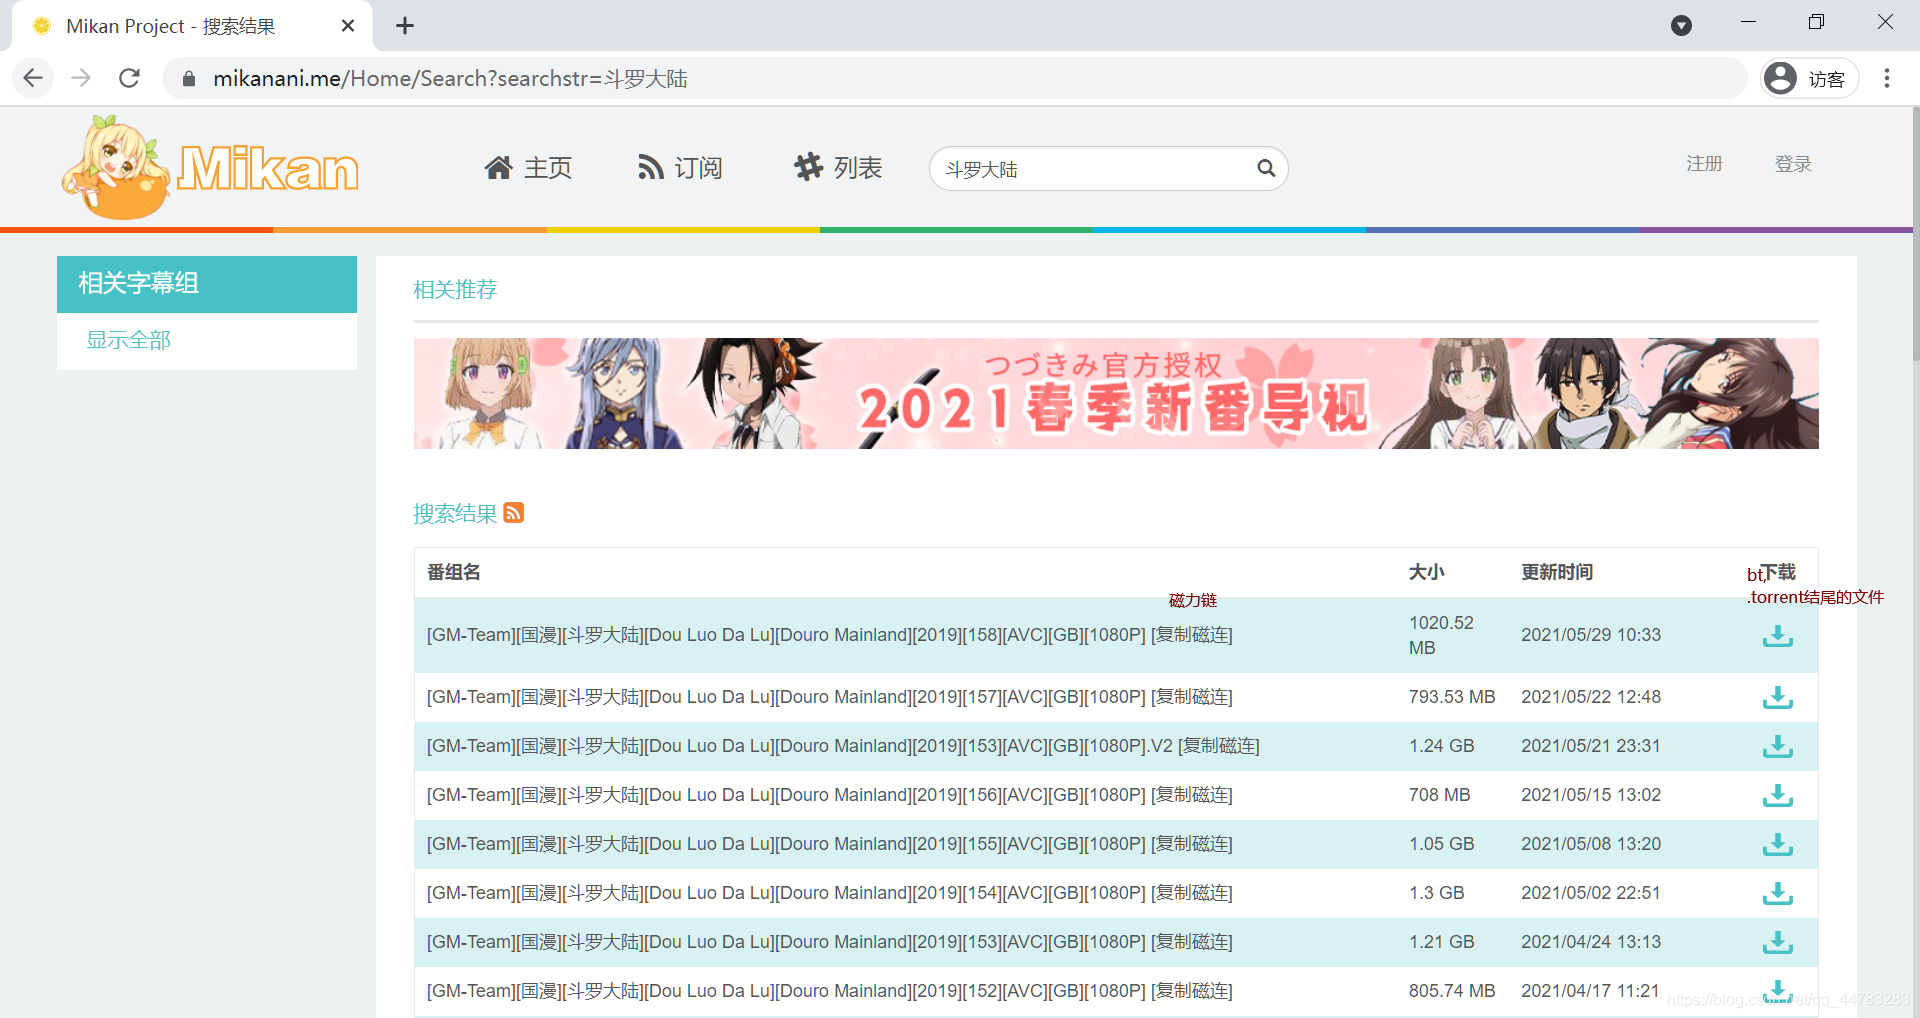
Task: Download torrent for episode 156 row
Action: click(x=1777, y=795)
